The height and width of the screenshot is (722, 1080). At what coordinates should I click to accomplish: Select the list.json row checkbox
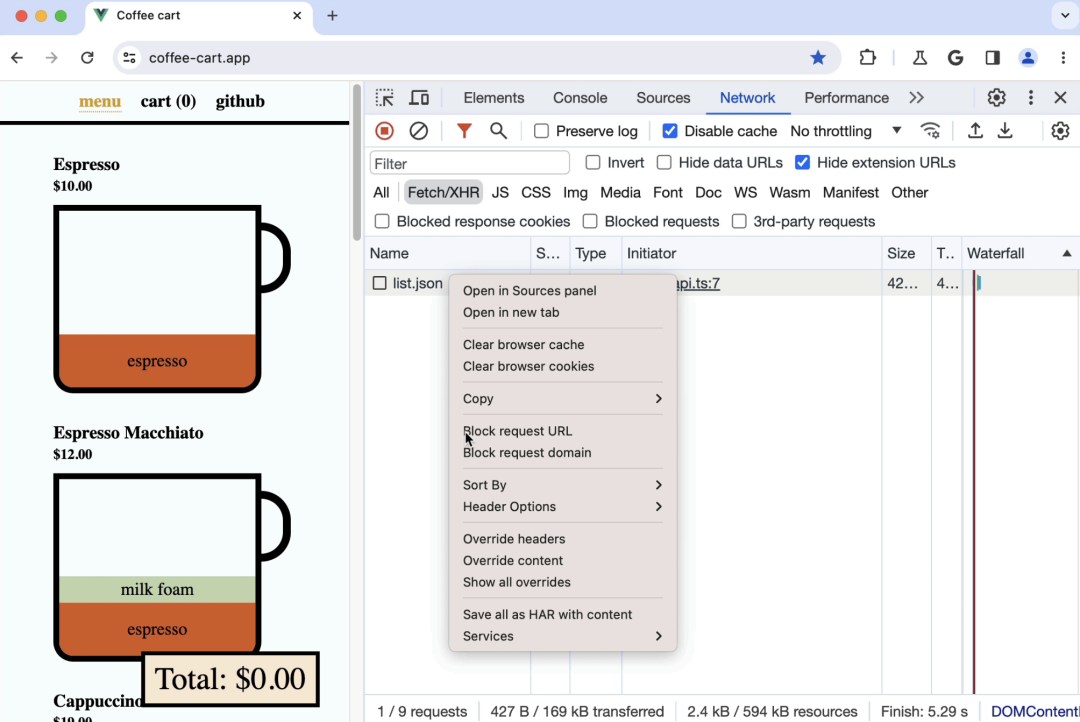pyautogui.click(x=380, y=283)
